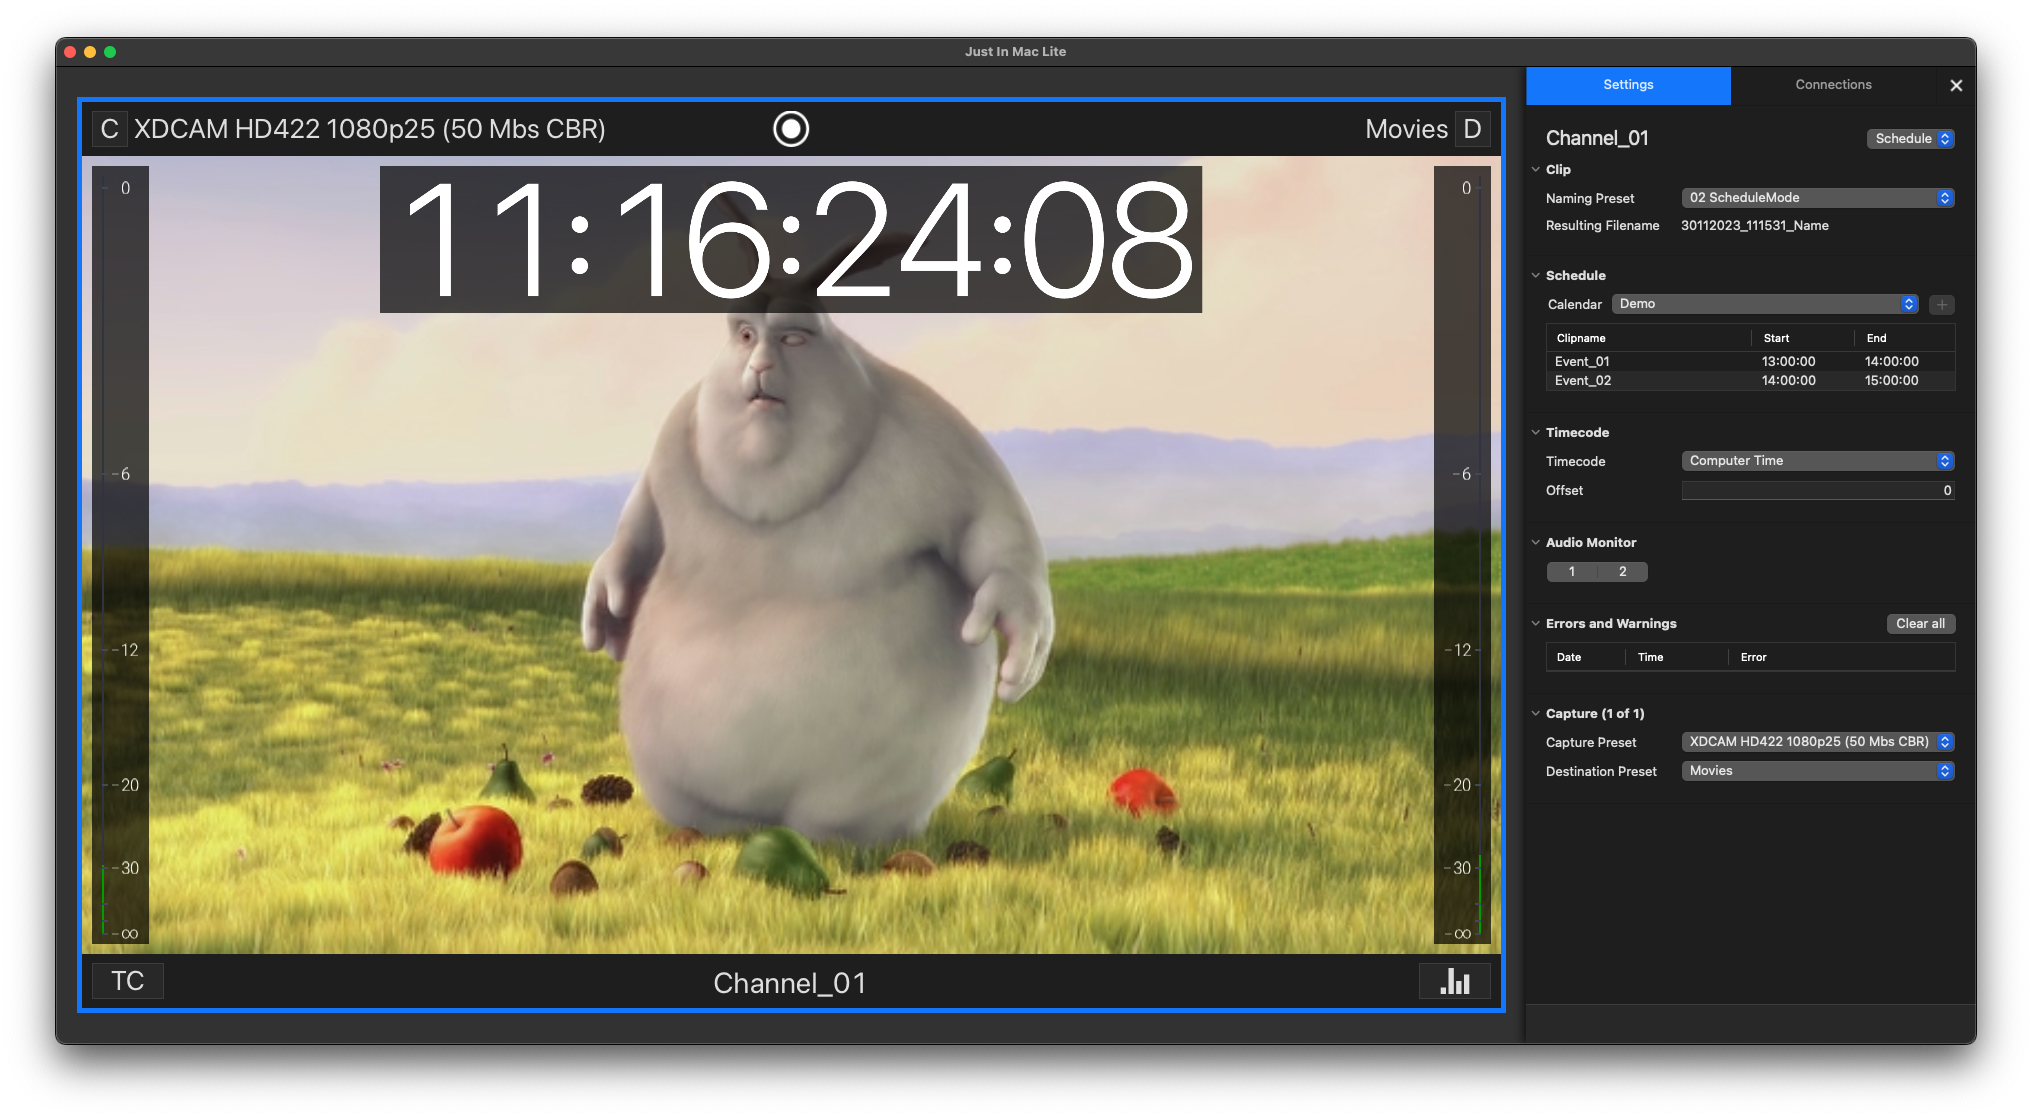The height and width of the screenshot is (1118, 2032).
Task: Open the Capture Preset dropdown
Action: point(1817,742)
